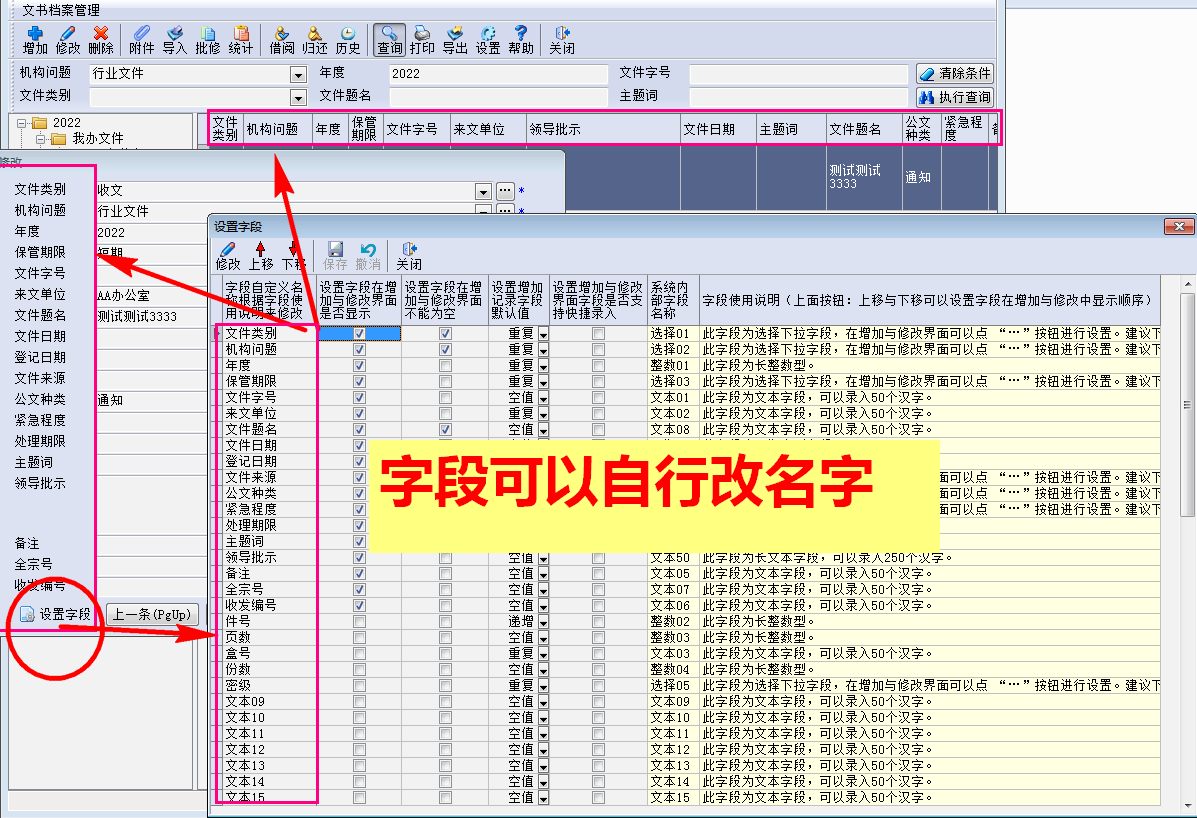Toggle display checkbox for 文件类别 row
The image size is (1197, 818).
[360, 333]
